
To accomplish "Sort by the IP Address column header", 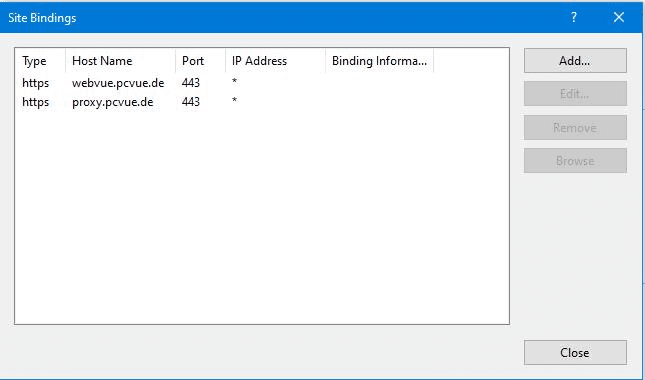I will (276, 61).
